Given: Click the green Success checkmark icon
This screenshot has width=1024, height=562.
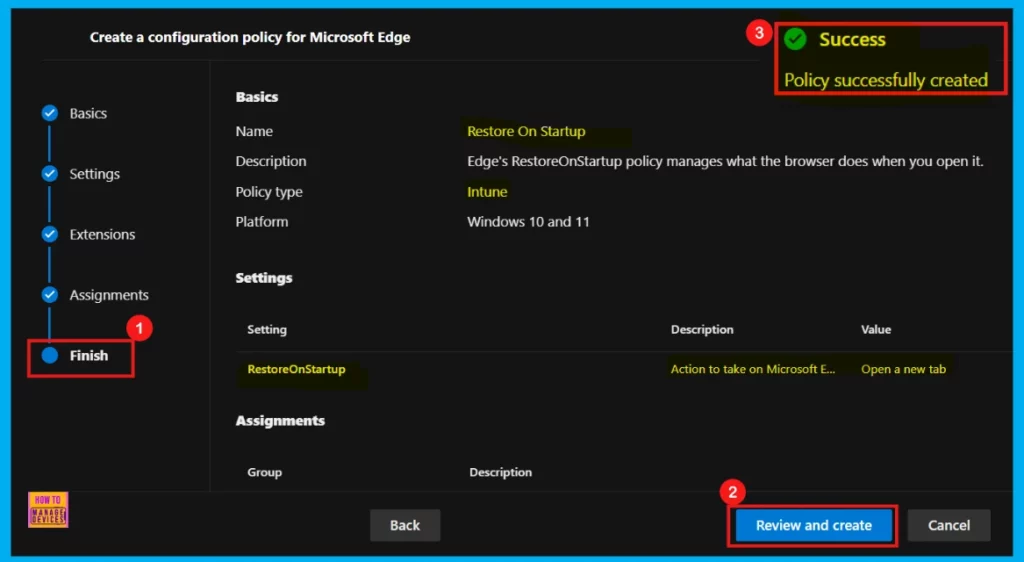Looking at the screenshot, I should (x=795, y=39).
